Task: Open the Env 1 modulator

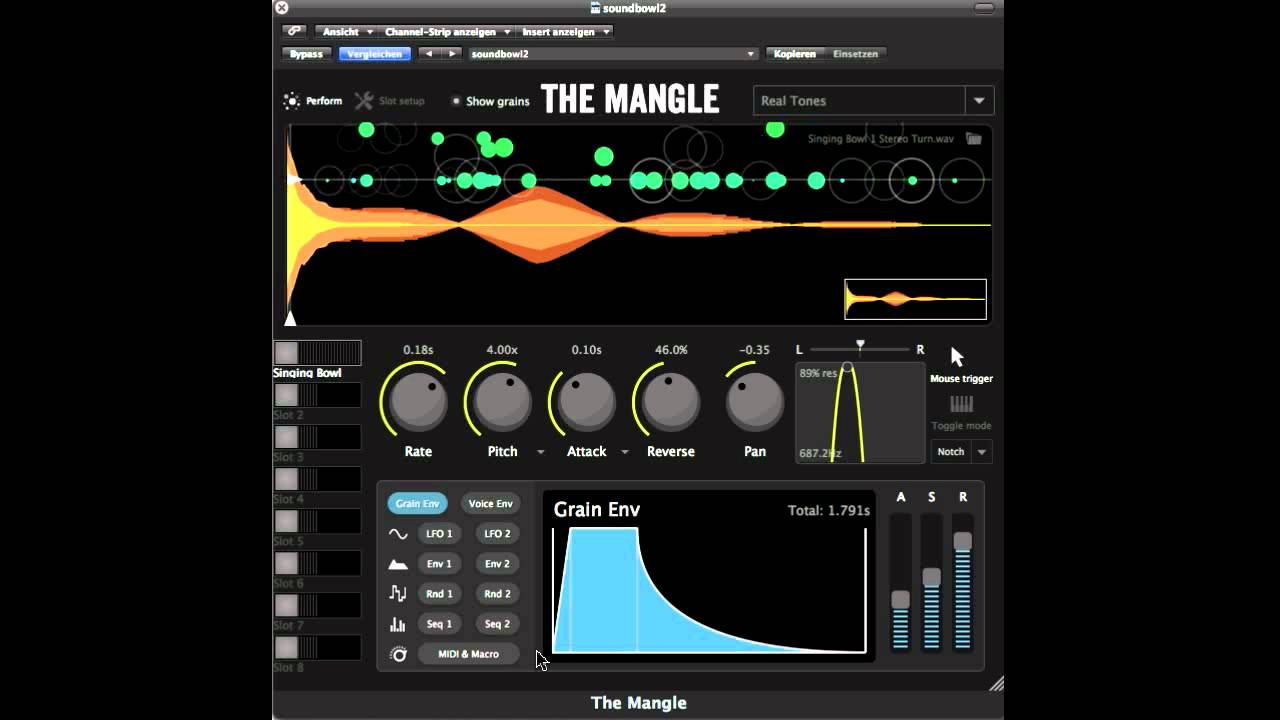Action: point(439,564)
